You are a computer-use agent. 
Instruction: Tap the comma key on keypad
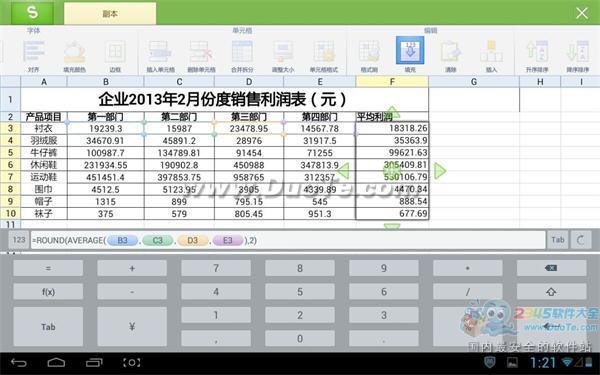(x=216, y=339)
